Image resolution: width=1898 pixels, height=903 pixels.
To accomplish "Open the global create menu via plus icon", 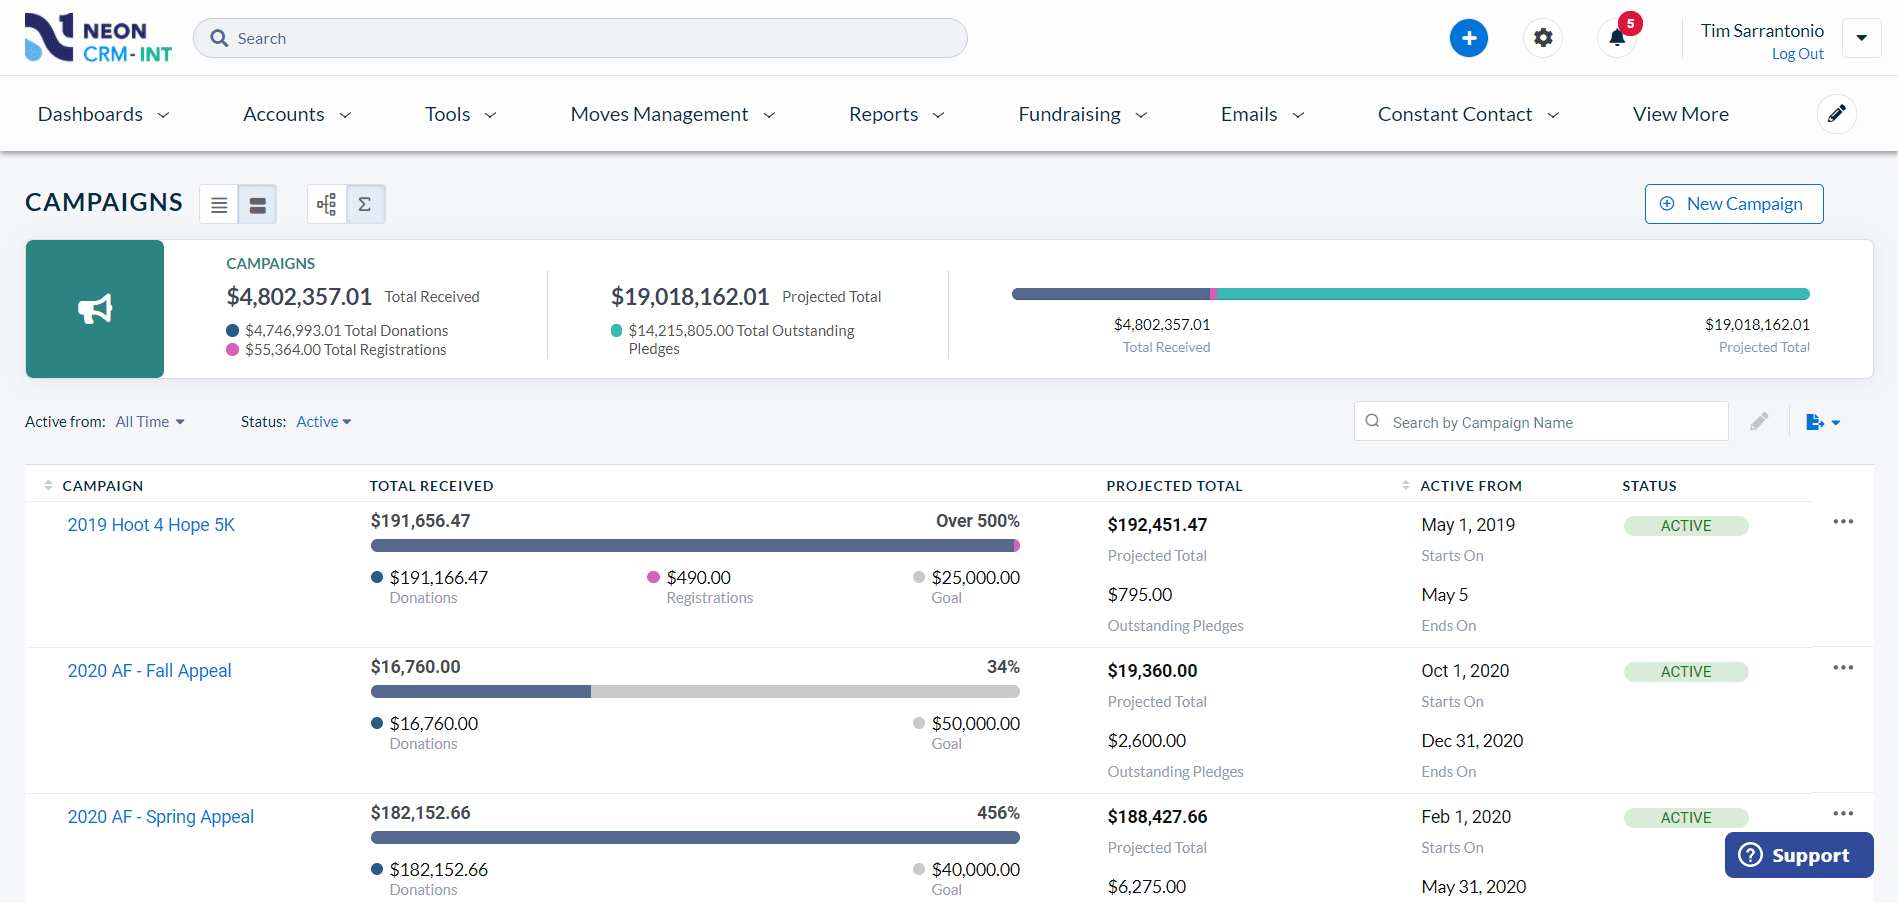I will point(1469,37).
